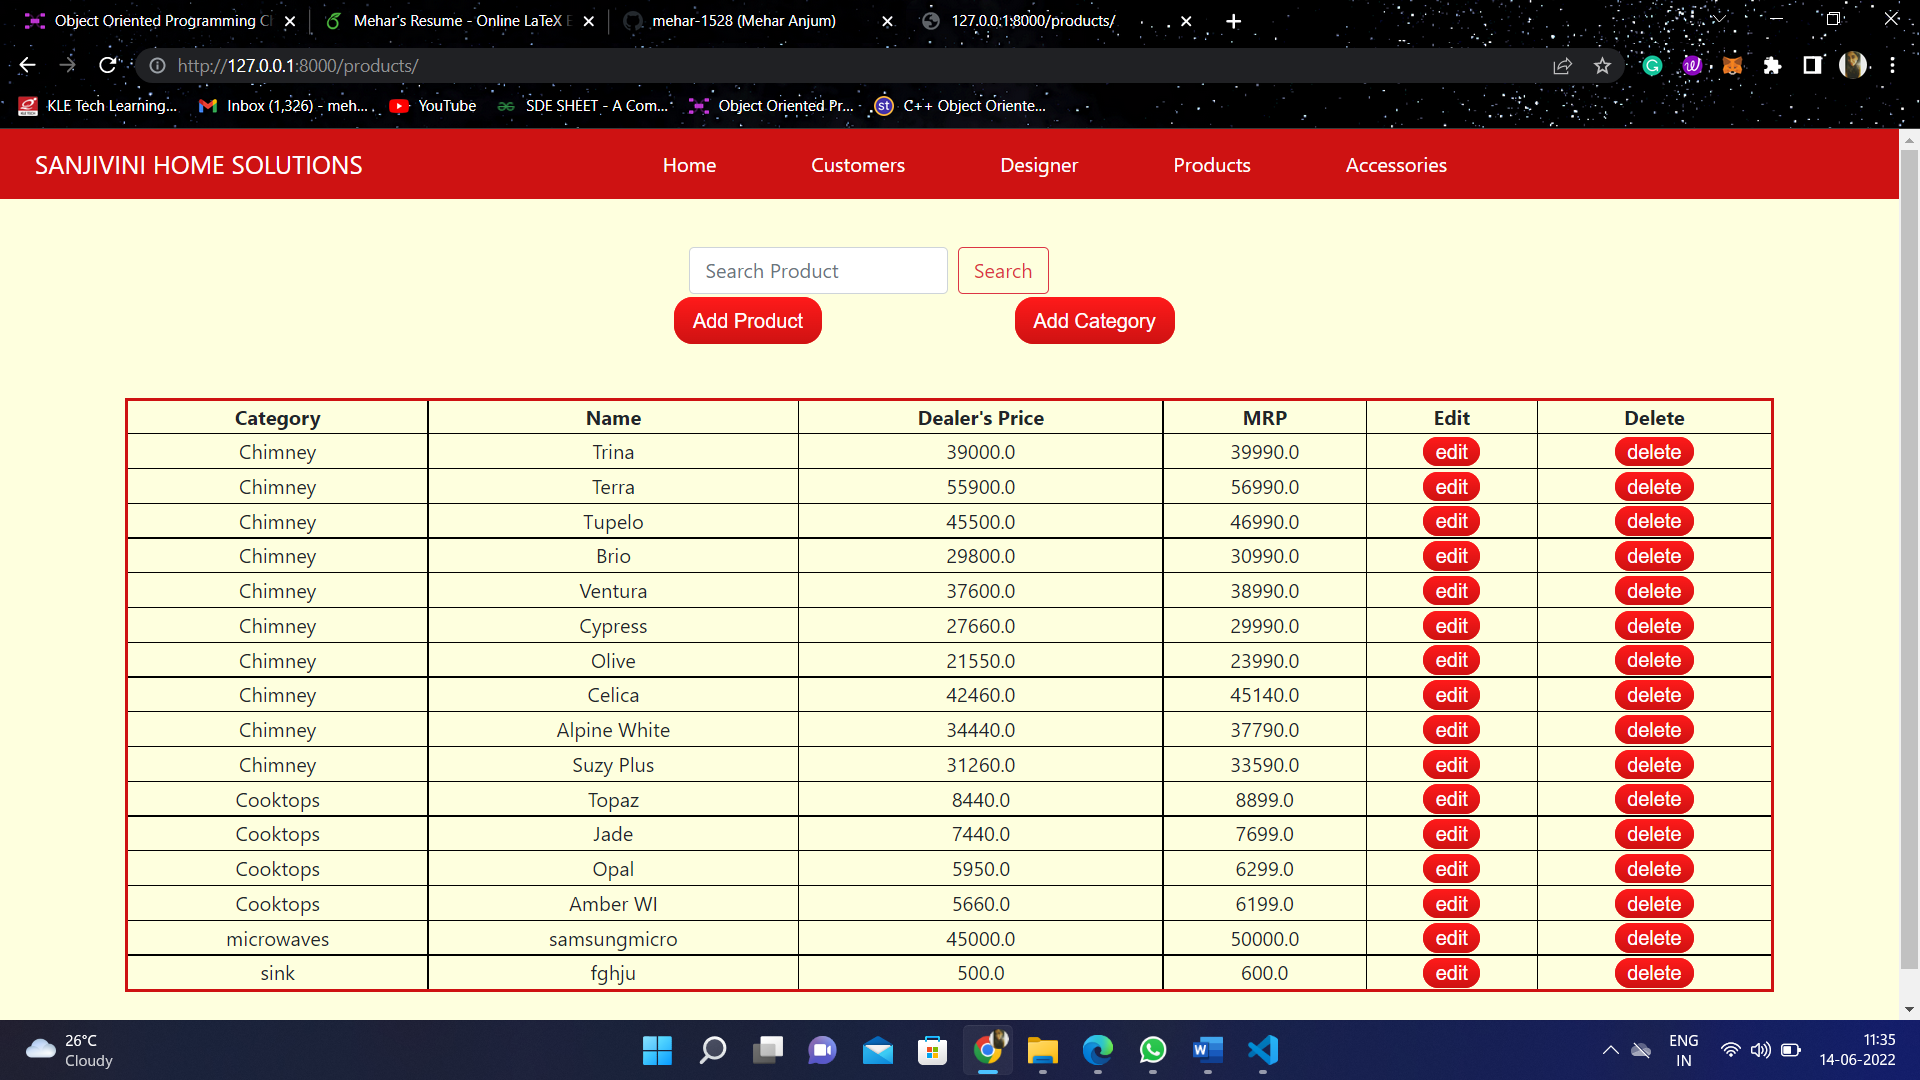Expand hidden icons in the system tray
The height and width of the screenshot is (1080, 1920).
pyautogui.click(x=1609, y=1050)
